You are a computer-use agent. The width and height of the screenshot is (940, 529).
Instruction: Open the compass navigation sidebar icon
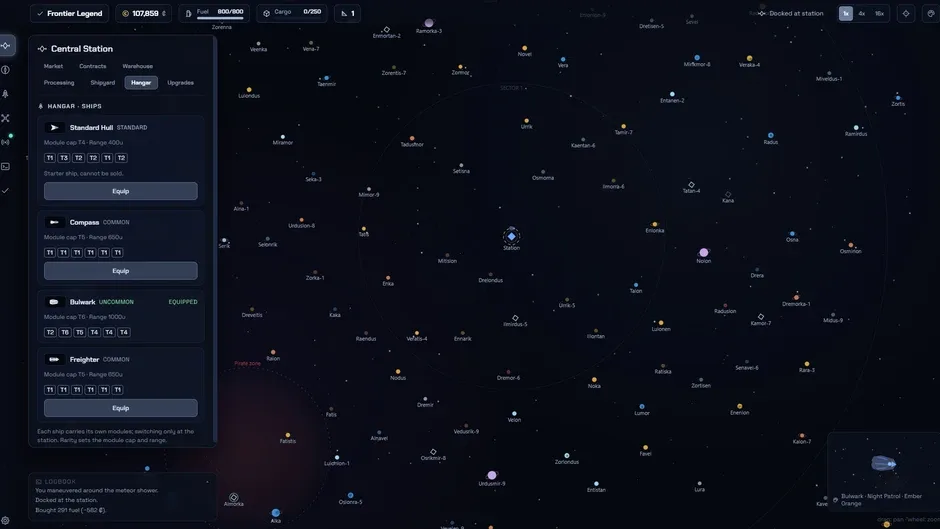click(x=5, y=70)
